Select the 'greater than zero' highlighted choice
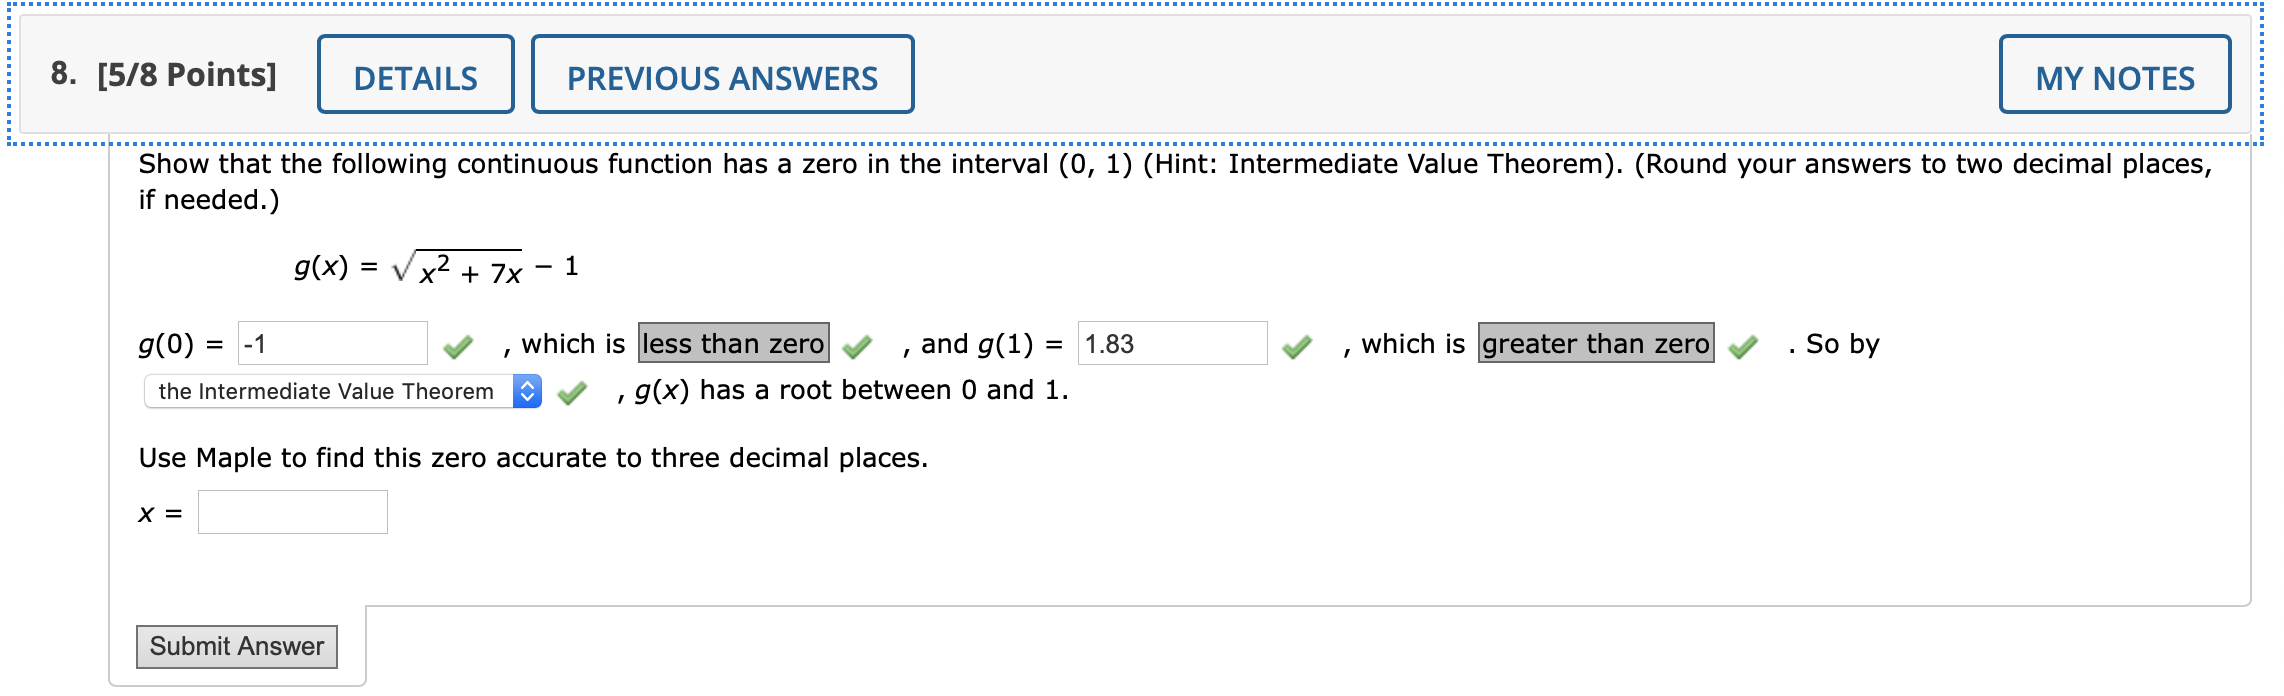The width and height of the screenshot is (2284, 696). coord(1597,344)
